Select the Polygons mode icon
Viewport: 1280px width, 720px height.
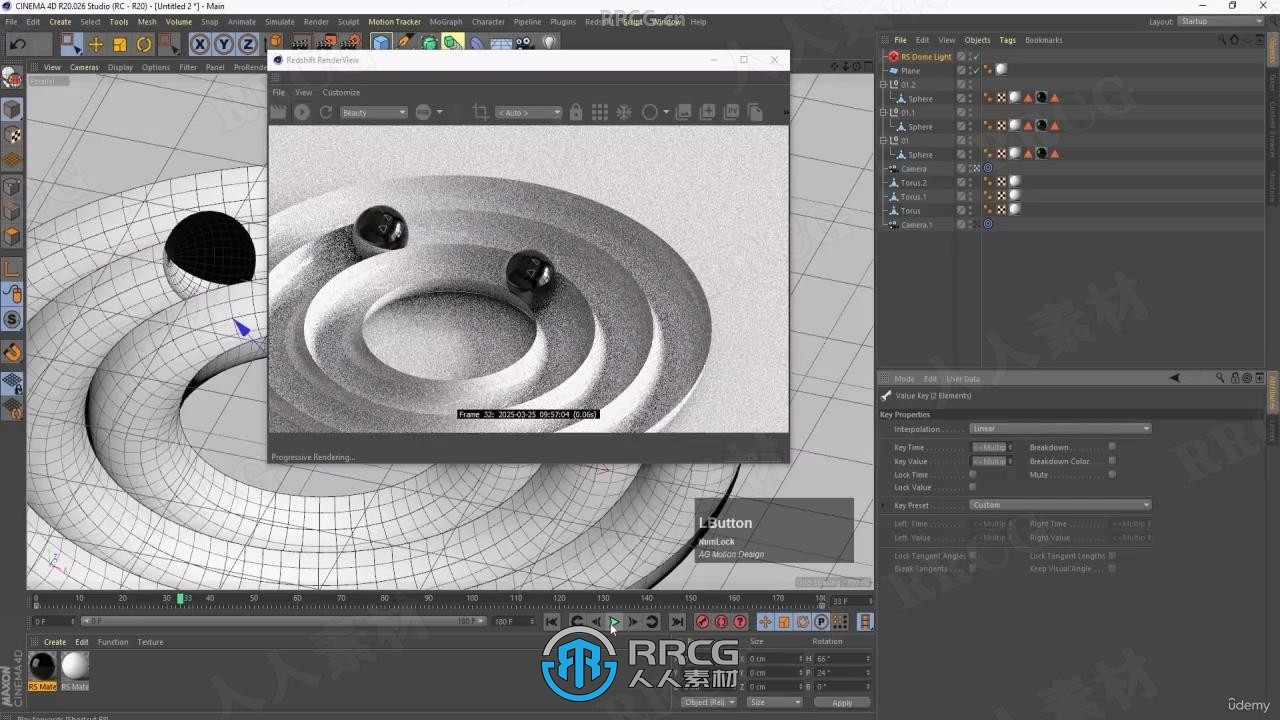[x=12, y=237]
